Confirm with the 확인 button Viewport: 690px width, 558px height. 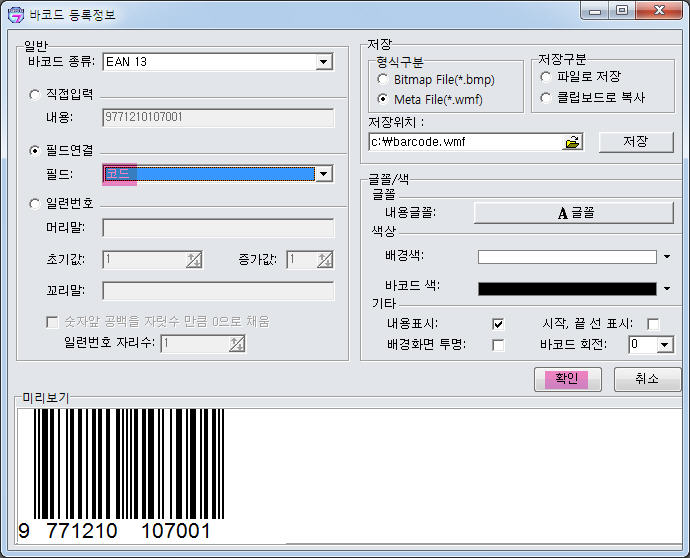pyautogui.click(x=568, y=379)
